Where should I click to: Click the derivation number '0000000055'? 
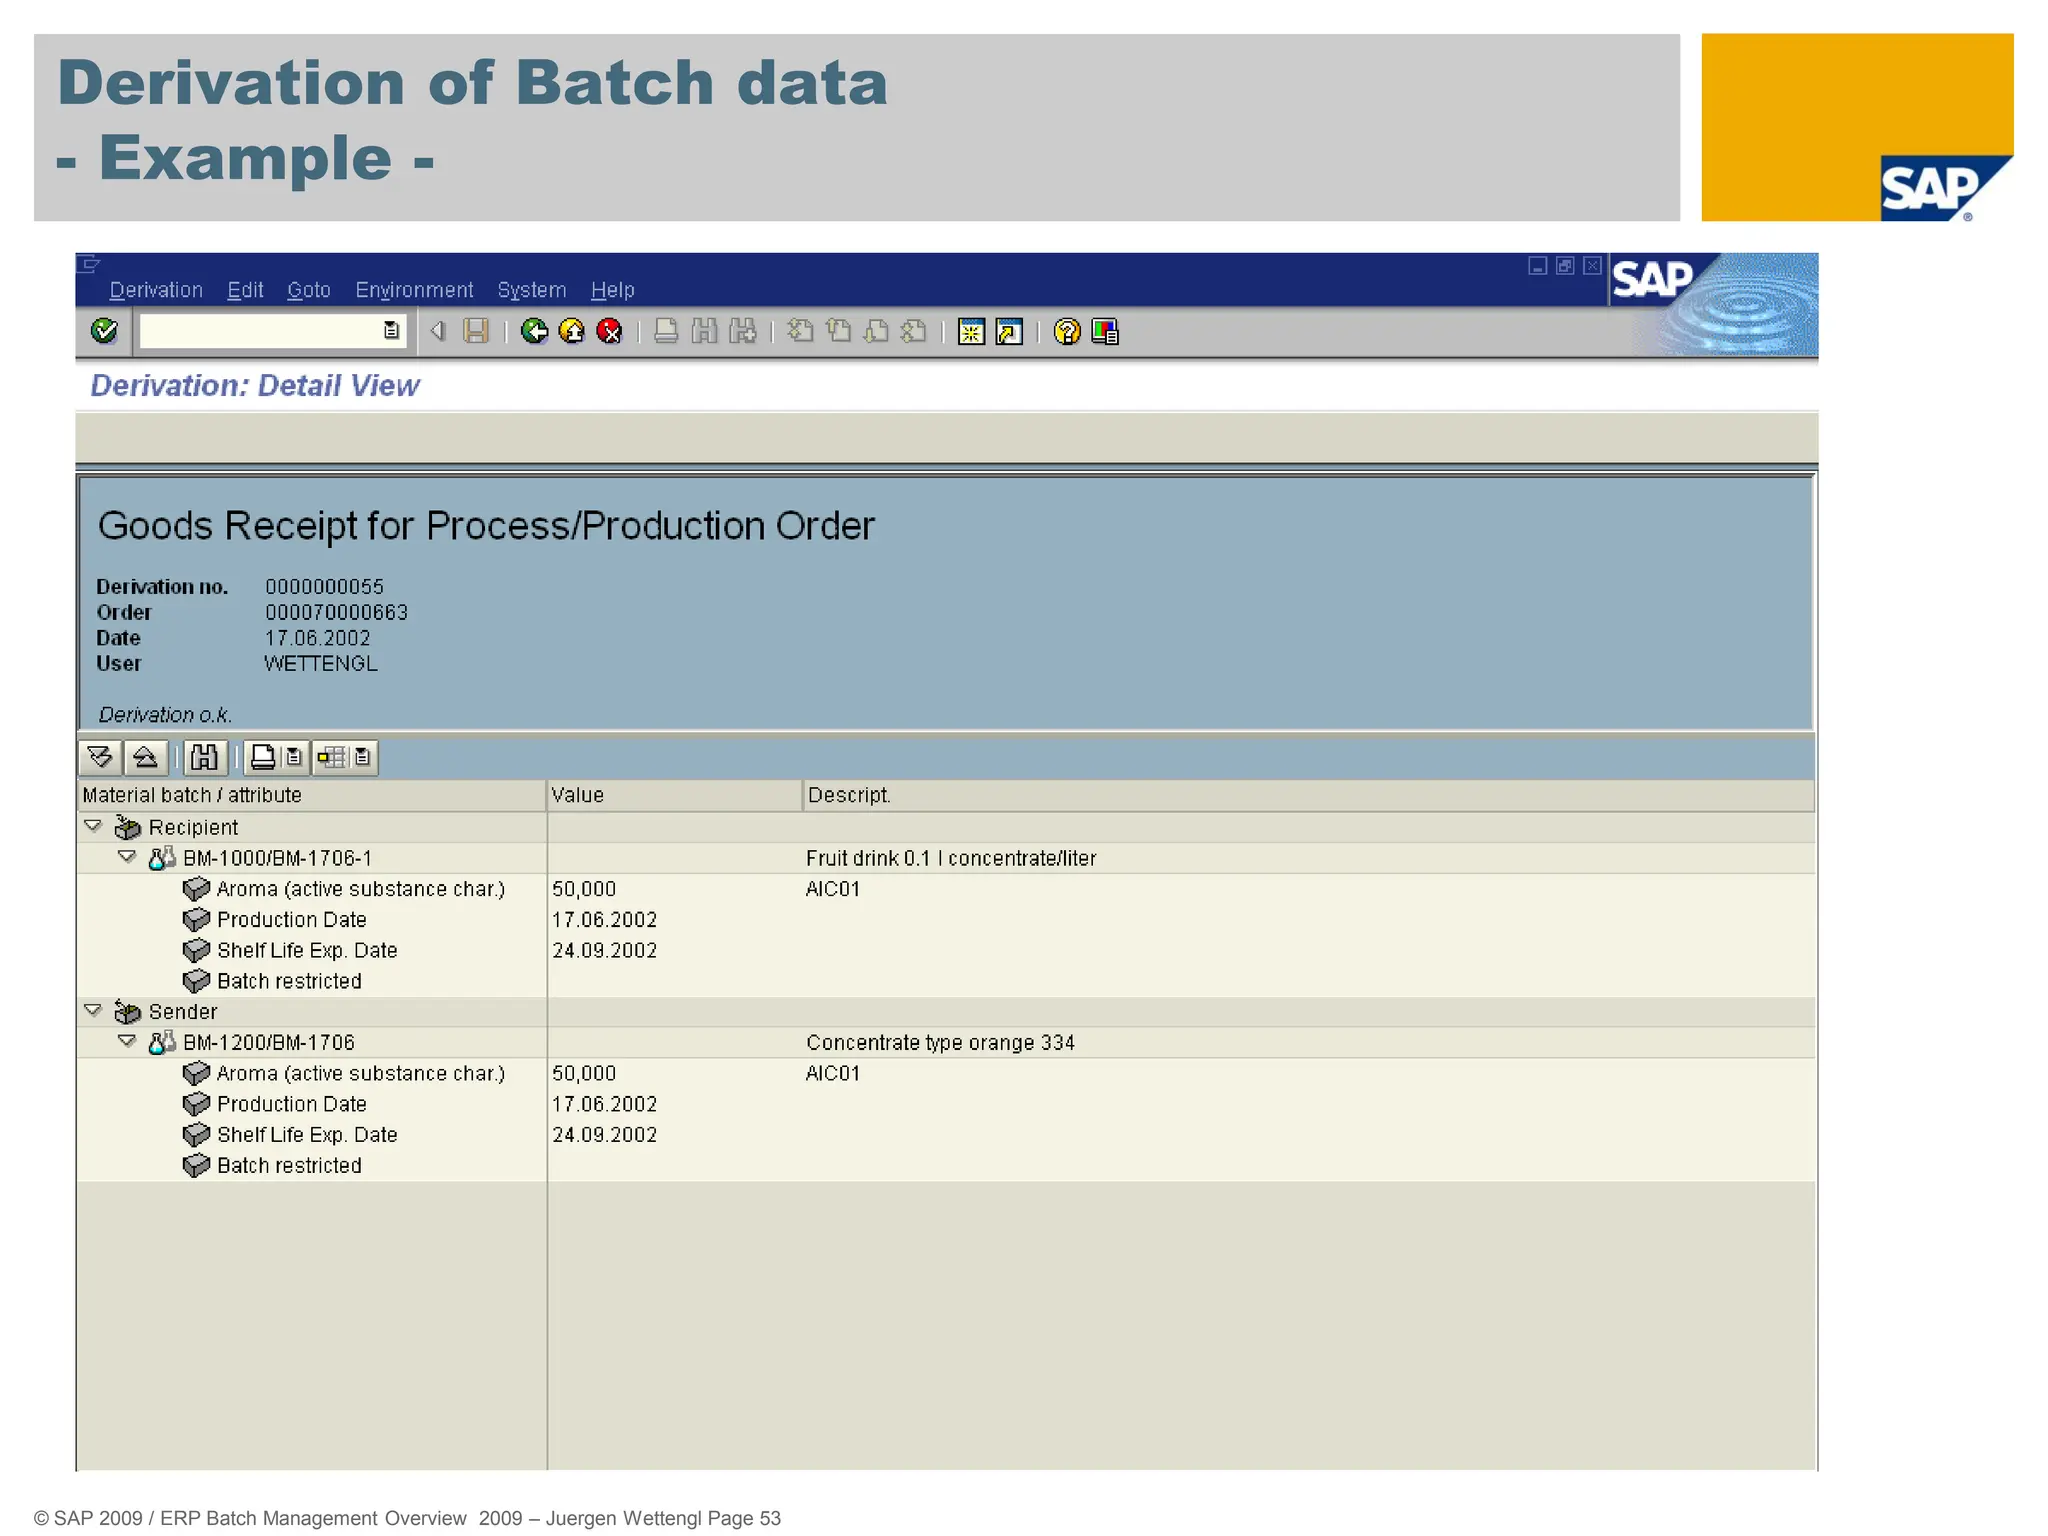pyautogui.click(x=324, y=587)
